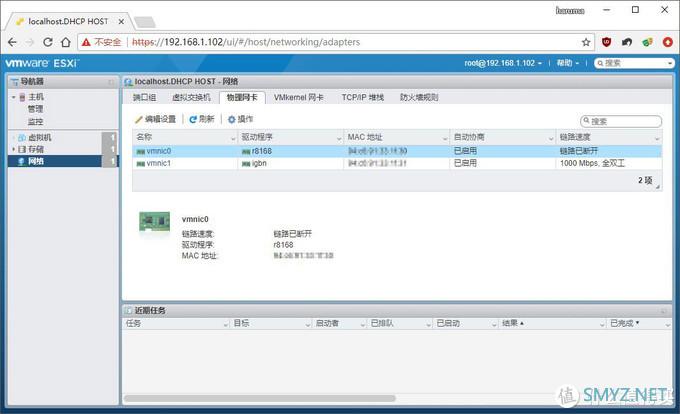
Task: Open the monitor item under host
Action: [36, 122]
